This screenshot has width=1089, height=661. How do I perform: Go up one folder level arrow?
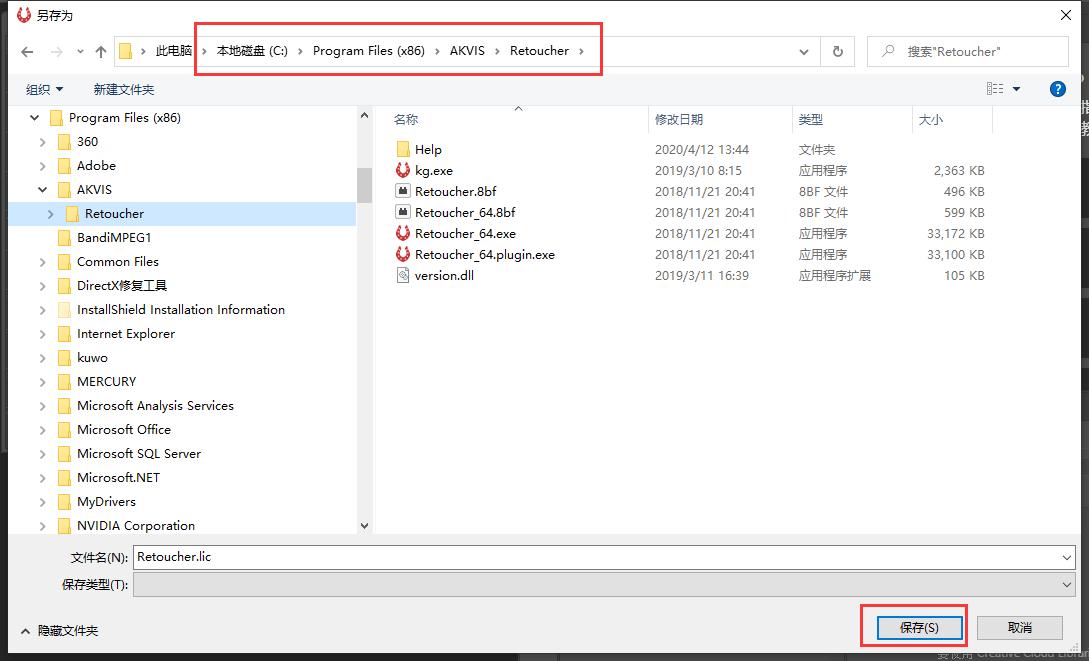tap(101, 52)
